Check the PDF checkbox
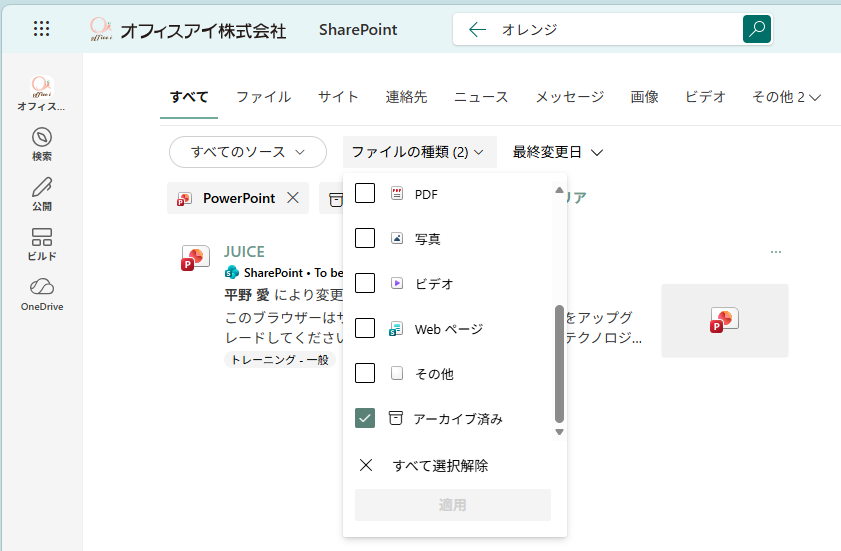 point(365,193)
